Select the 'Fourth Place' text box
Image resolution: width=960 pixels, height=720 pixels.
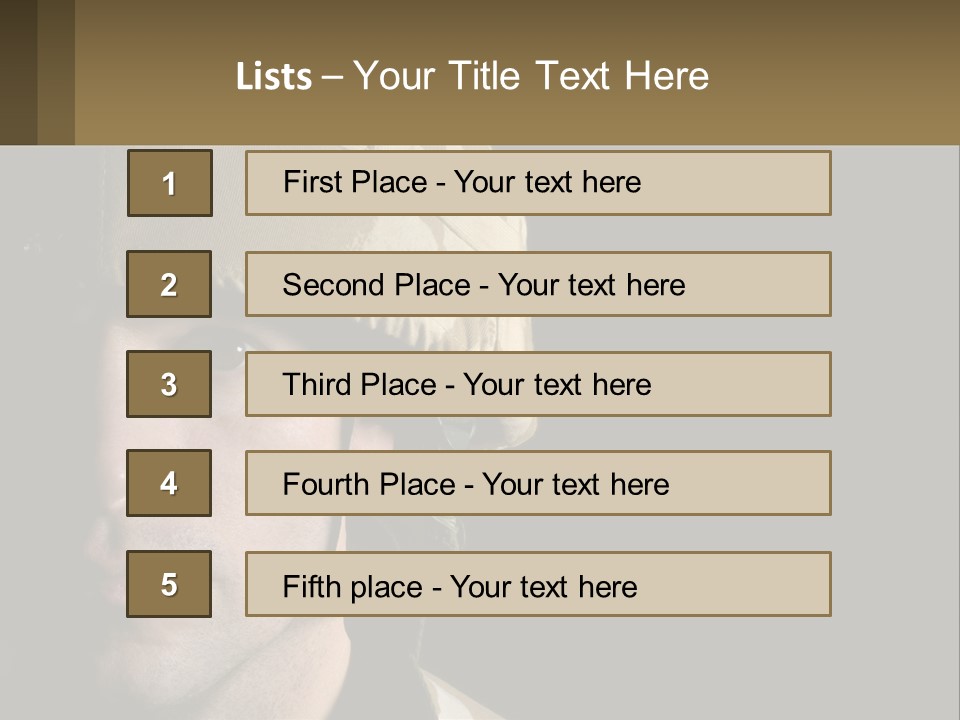538,483
